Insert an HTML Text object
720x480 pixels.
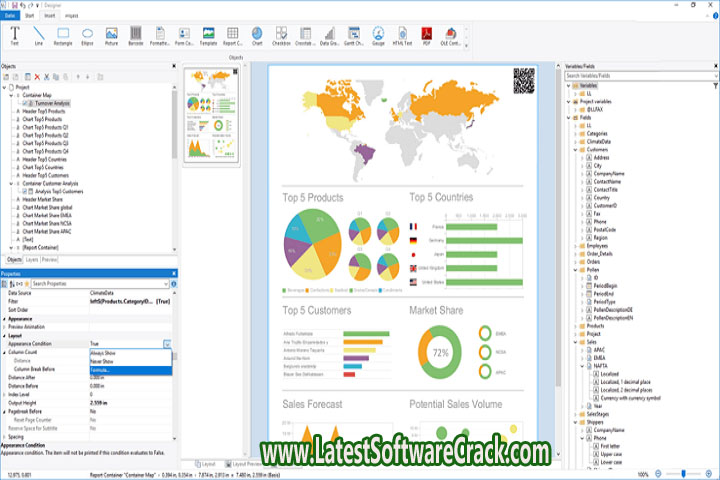[x=402, y=36]
